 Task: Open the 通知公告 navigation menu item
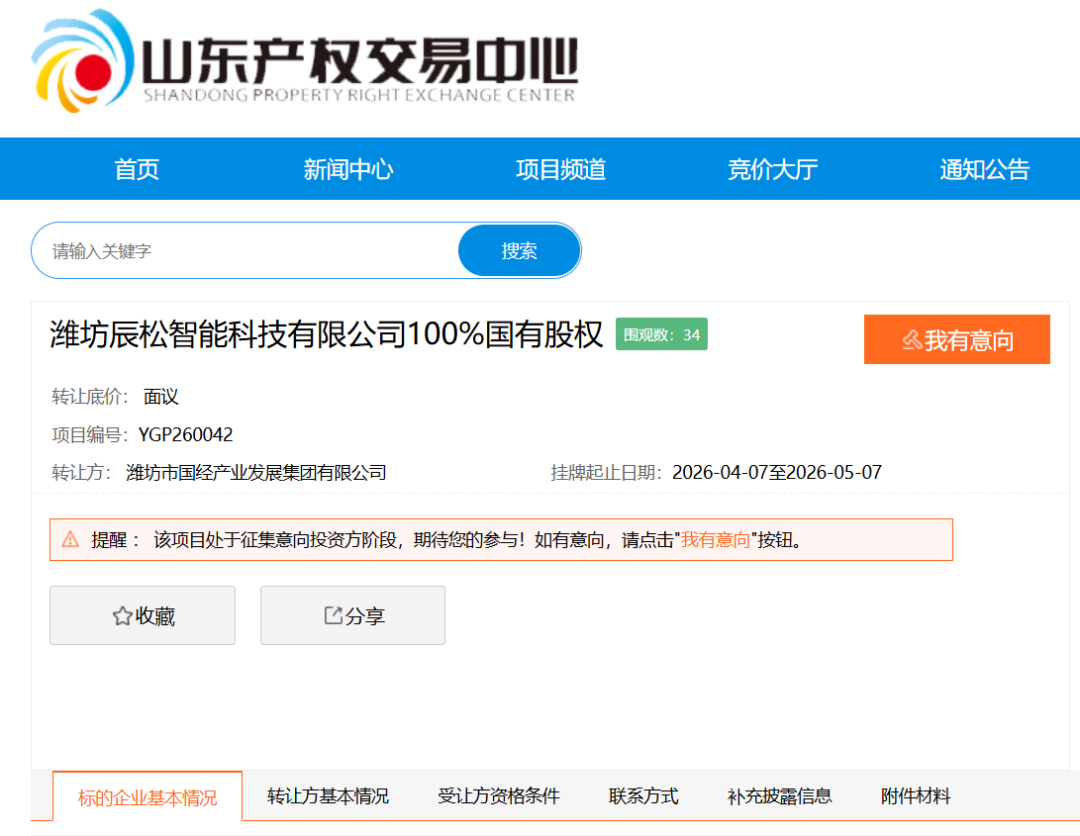(x=984, y=169)
